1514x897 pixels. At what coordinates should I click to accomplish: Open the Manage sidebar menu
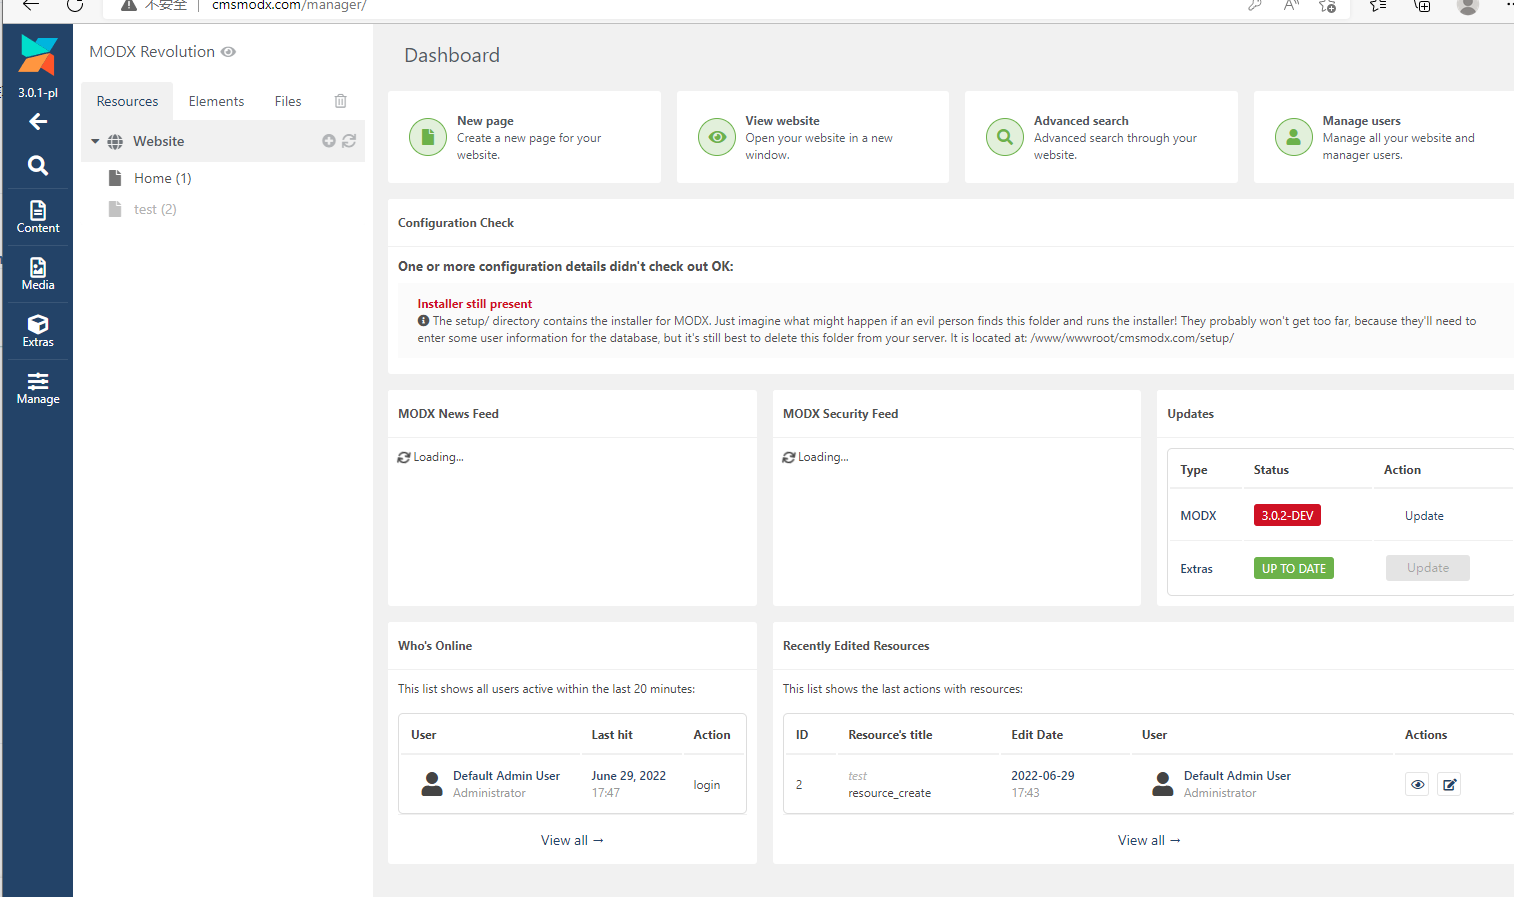pos(38,387)
